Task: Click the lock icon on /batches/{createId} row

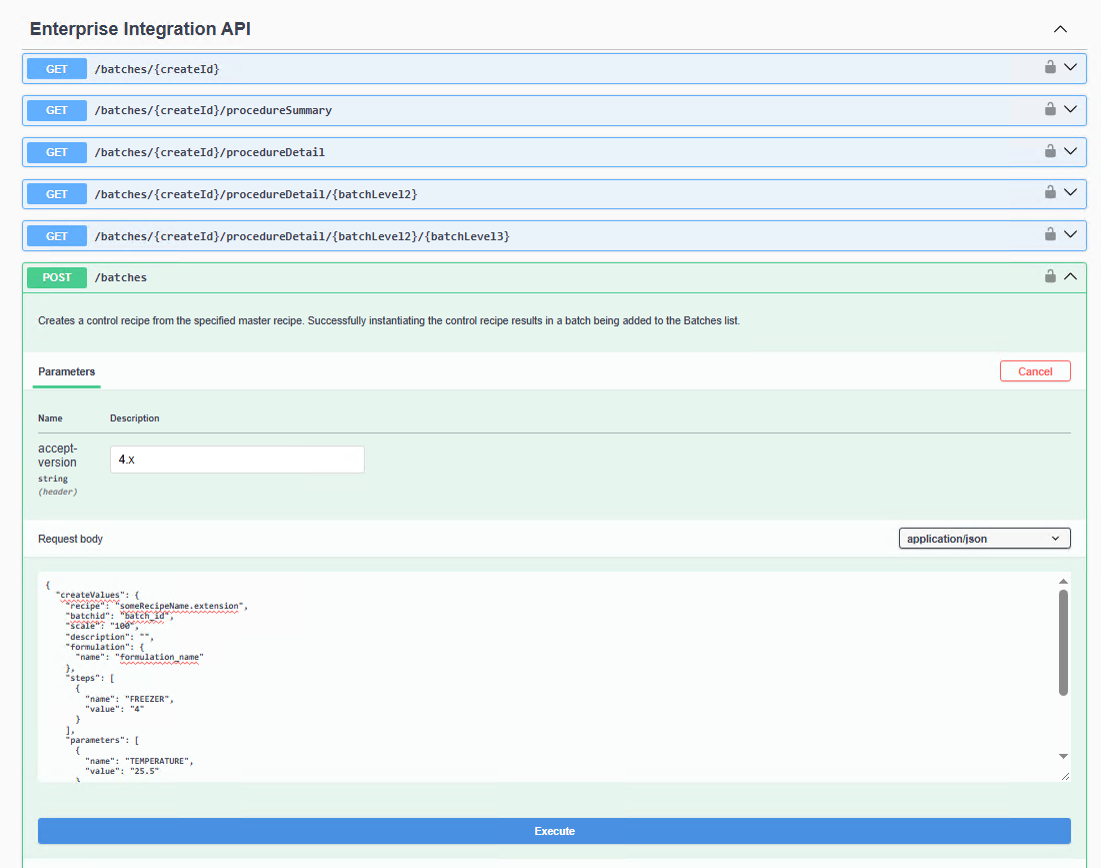Action: point(1050,67)
